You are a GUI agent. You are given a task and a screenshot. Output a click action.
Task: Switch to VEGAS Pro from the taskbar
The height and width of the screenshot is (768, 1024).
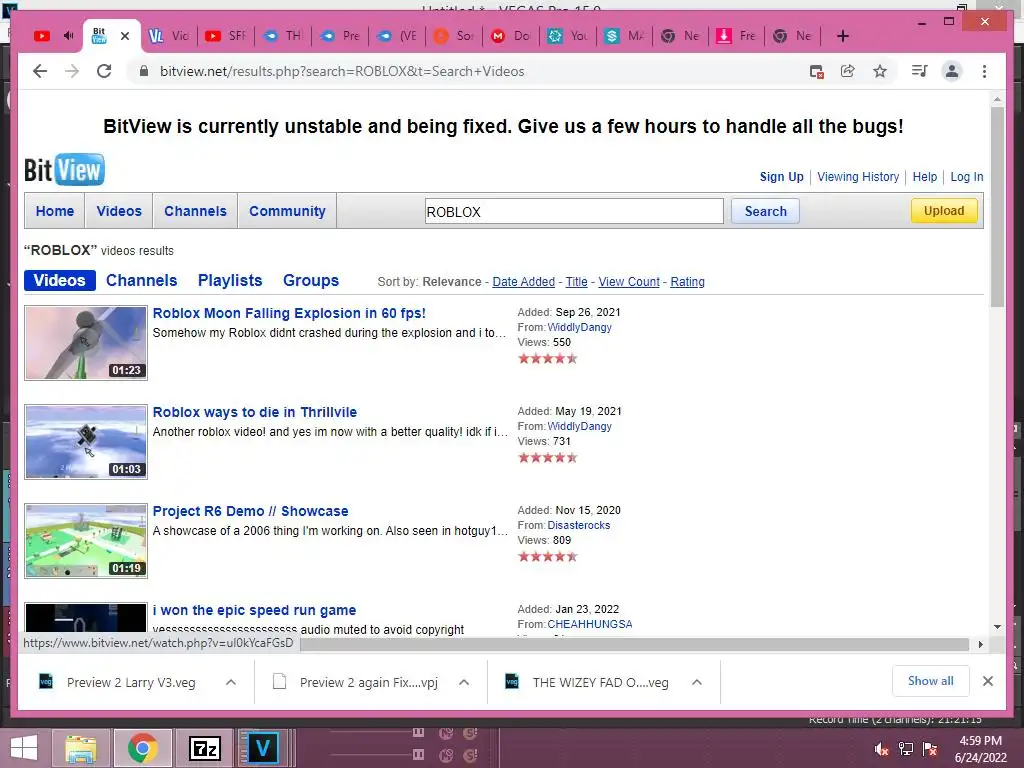pyautogui.click(x=262, y=748)
